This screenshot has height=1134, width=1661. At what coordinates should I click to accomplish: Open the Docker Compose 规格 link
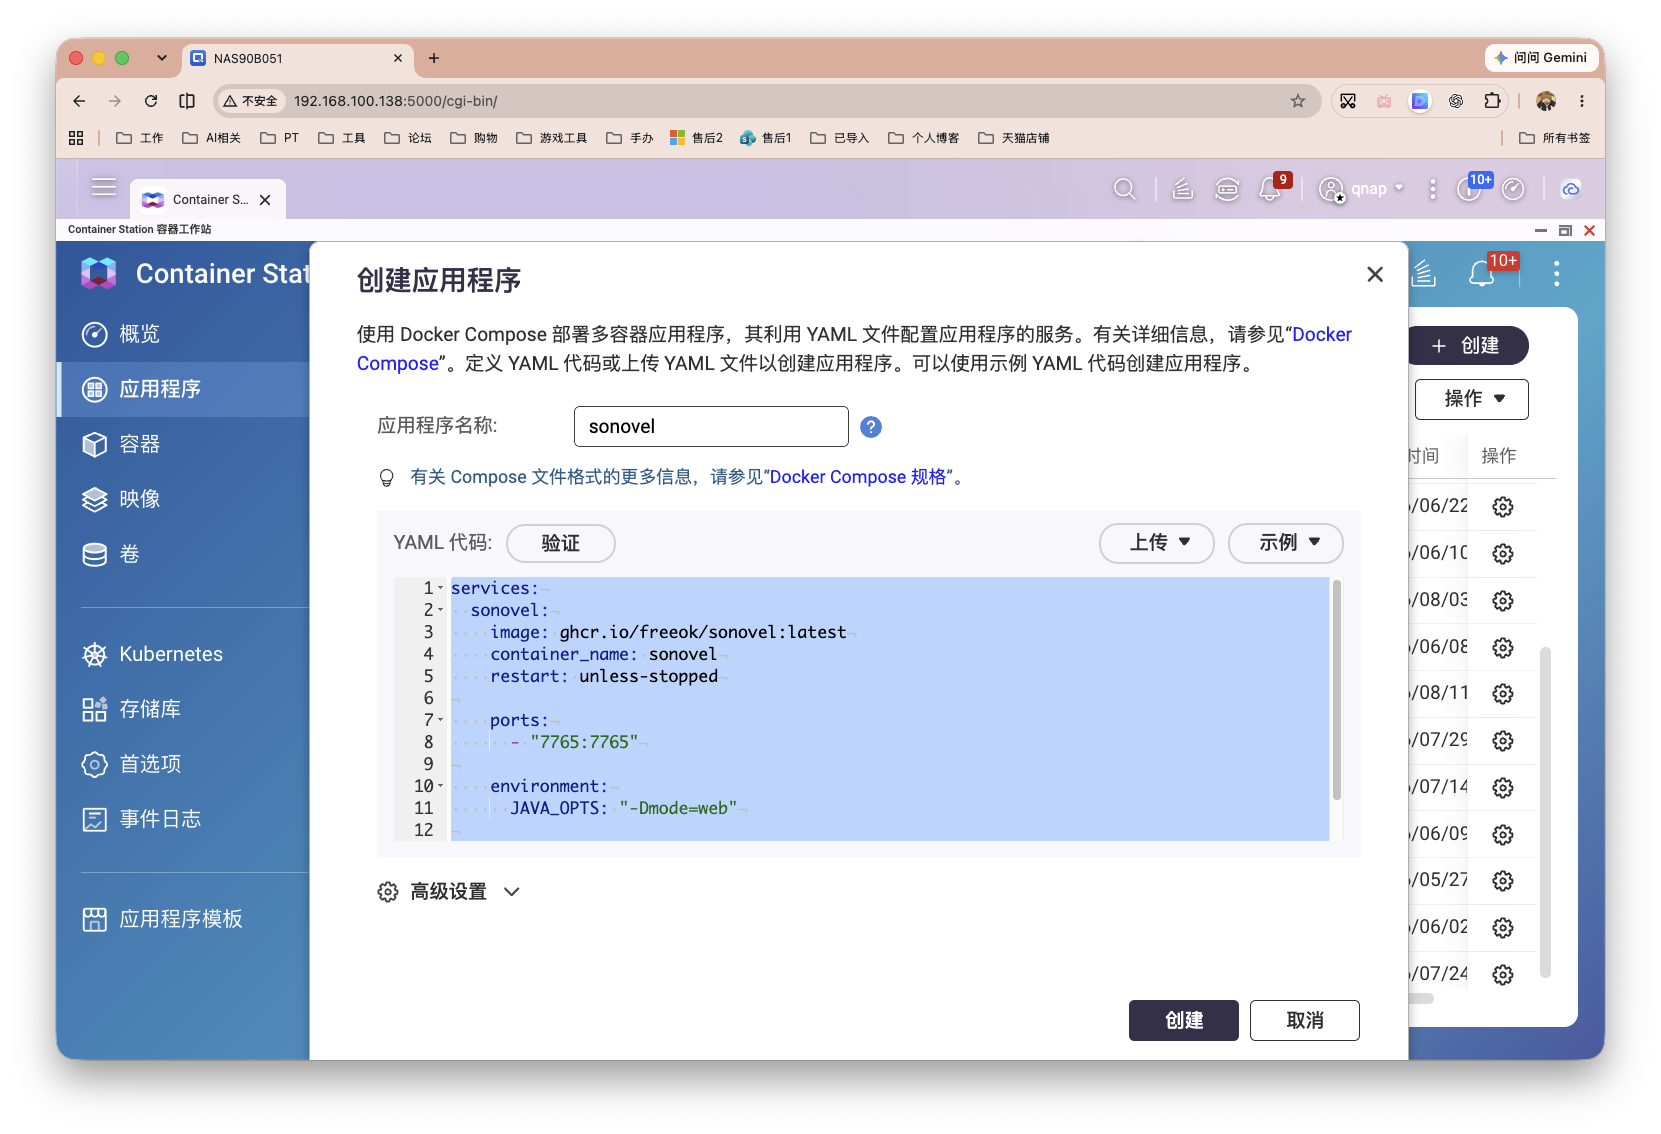(x=858, y=477)
